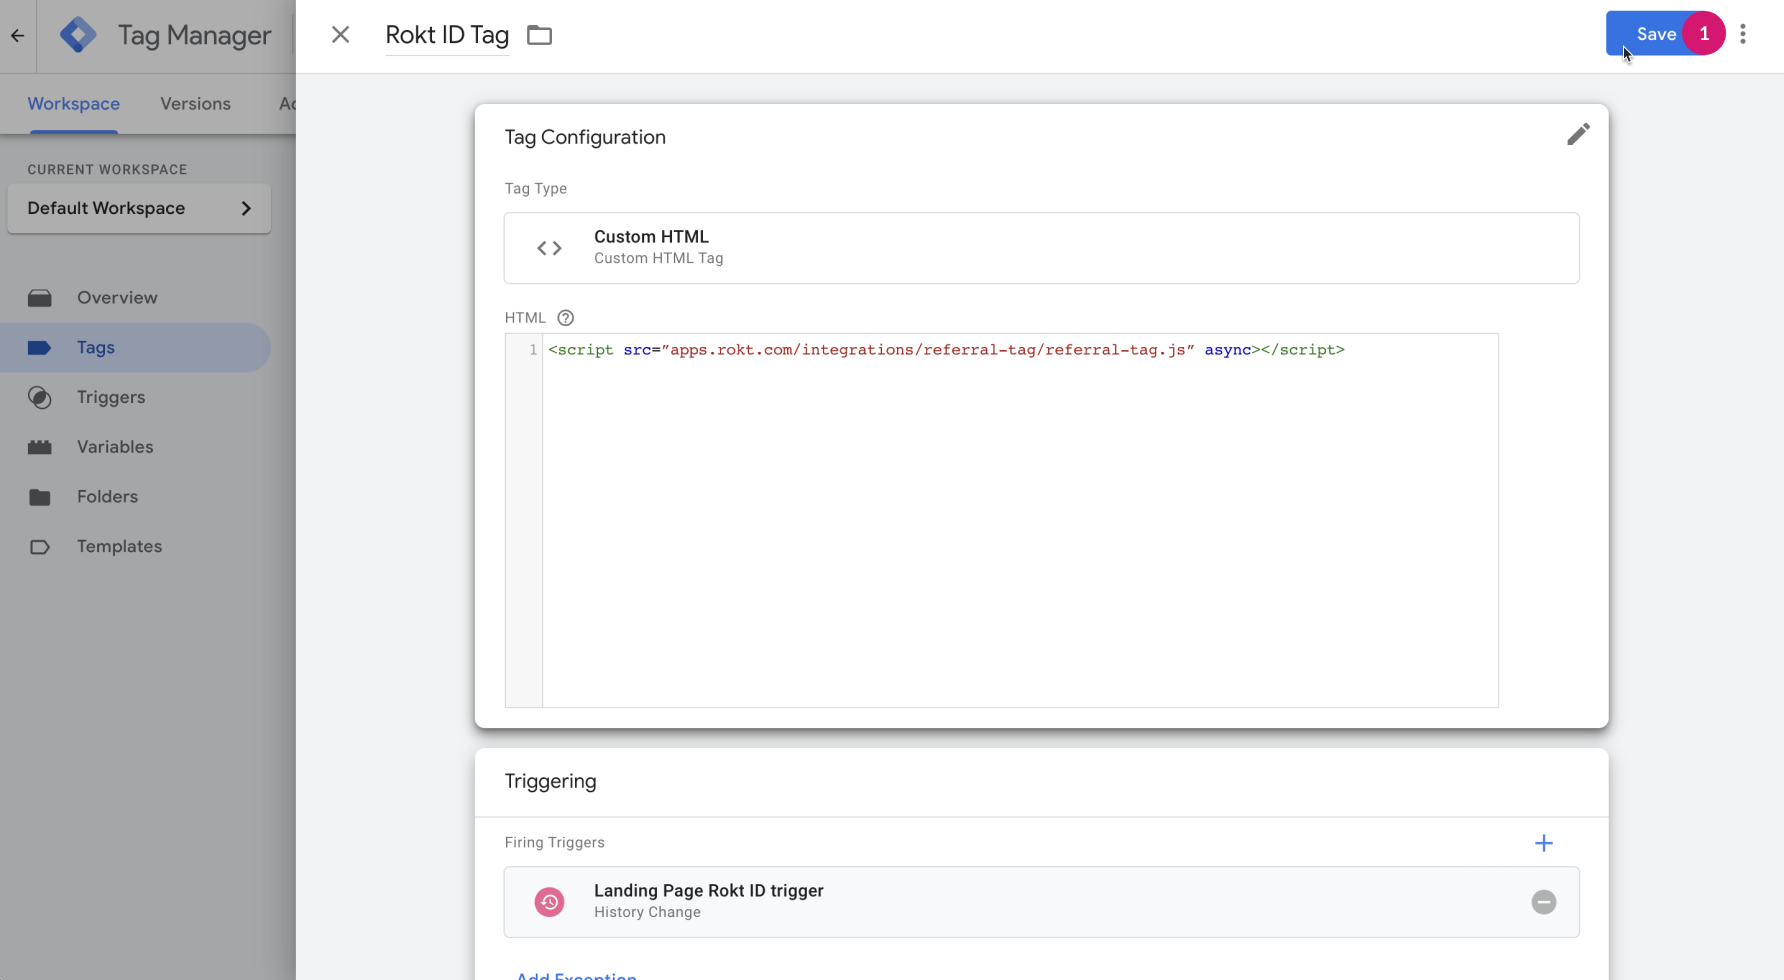
Task: Open the Templates section
Action: point(135,547)
